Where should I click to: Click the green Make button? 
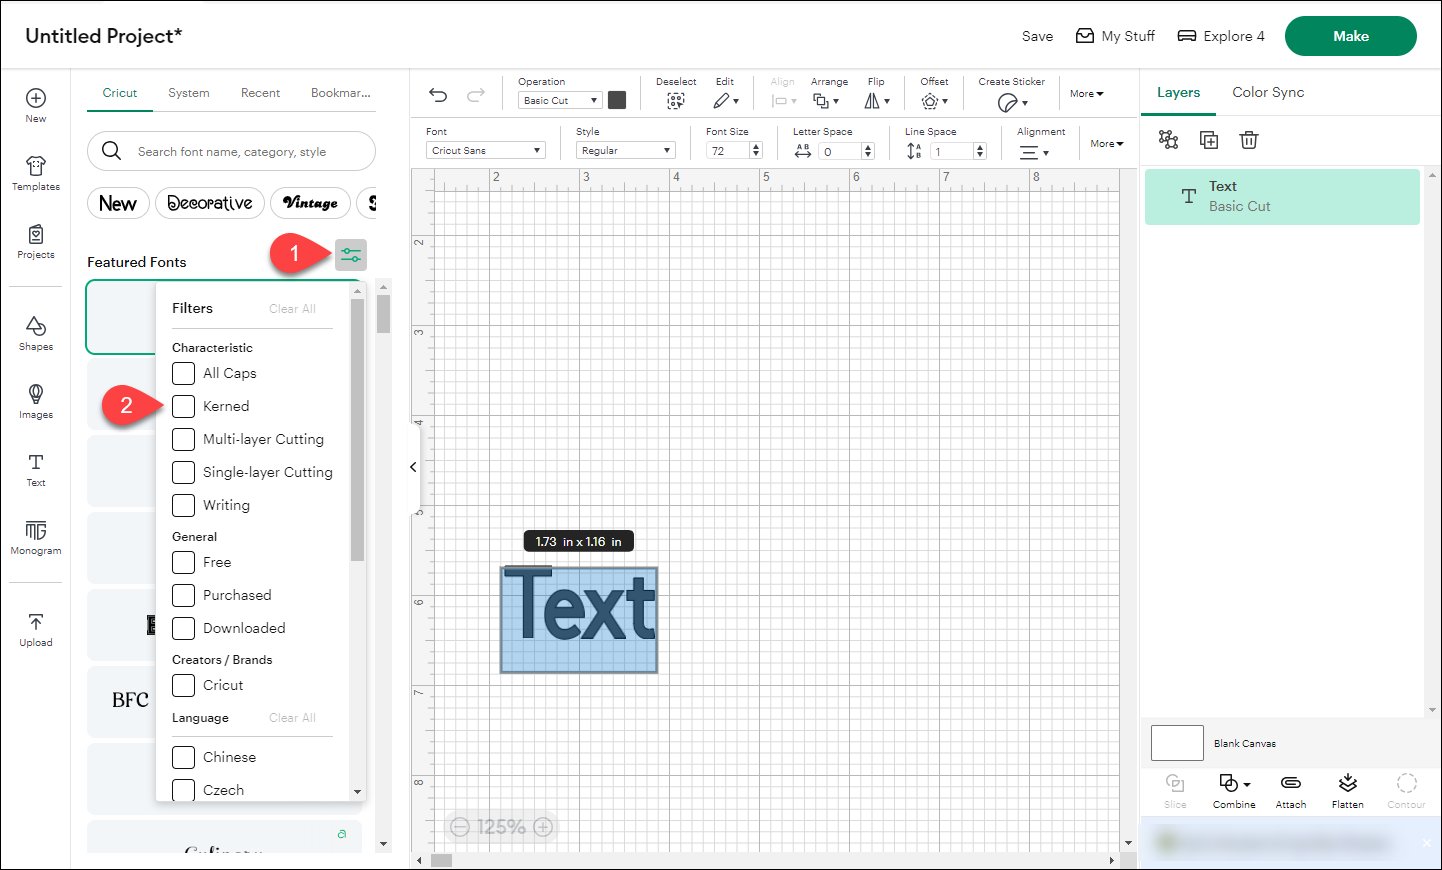point(1350,35)
